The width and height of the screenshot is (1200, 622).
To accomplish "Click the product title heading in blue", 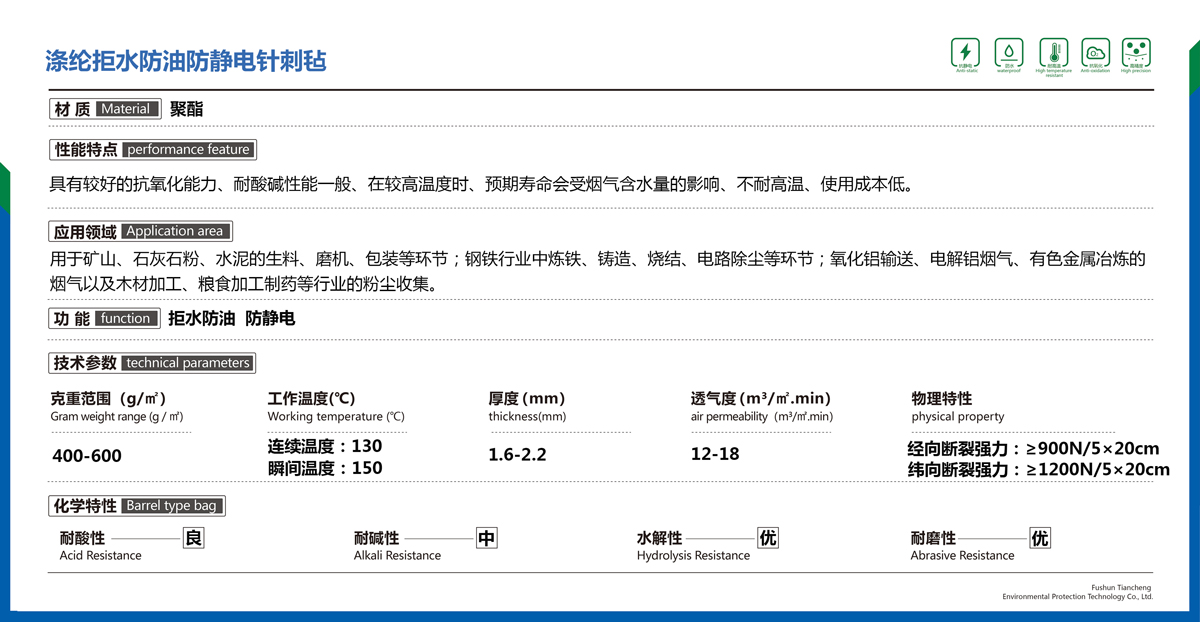I will [x=186, y=61].
